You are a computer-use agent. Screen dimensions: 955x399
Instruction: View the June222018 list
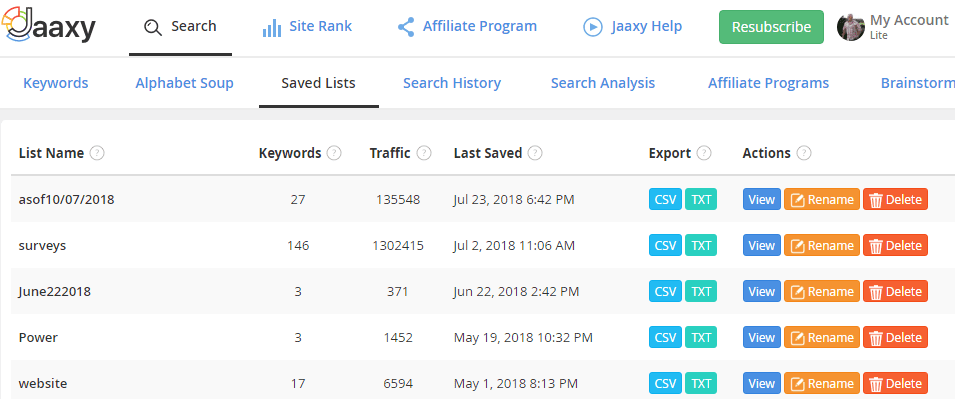click(x=761, y=291)
